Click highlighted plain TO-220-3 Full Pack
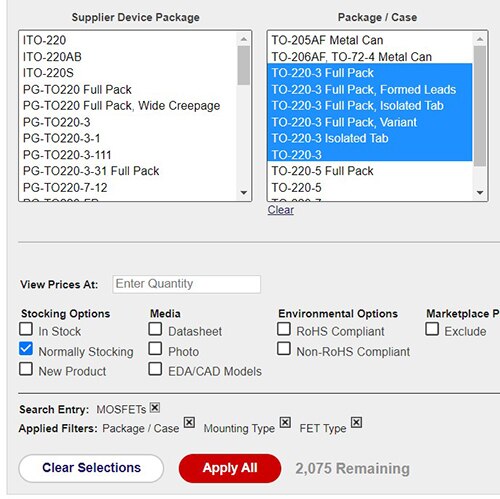Image resolution: width=500 pixels, height=499 pixels. 370,73
